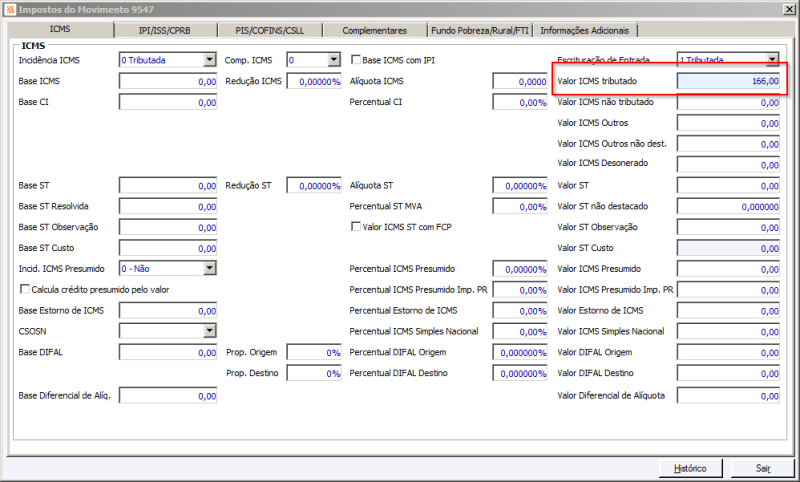Edit Percentual ICMS Presumido Imp. PR field
Screen dimensions: 800x482
click(520, 290)
